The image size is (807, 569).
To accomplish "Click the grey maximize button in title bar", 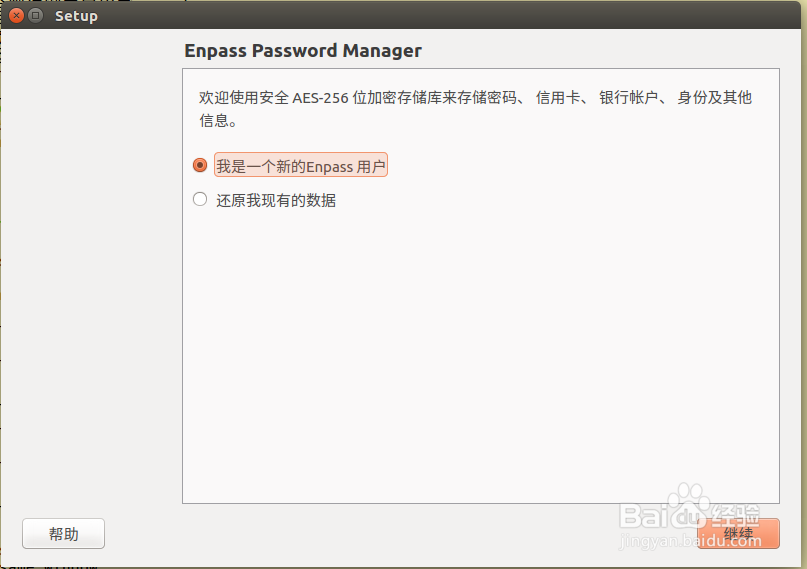I will point(35,16).
